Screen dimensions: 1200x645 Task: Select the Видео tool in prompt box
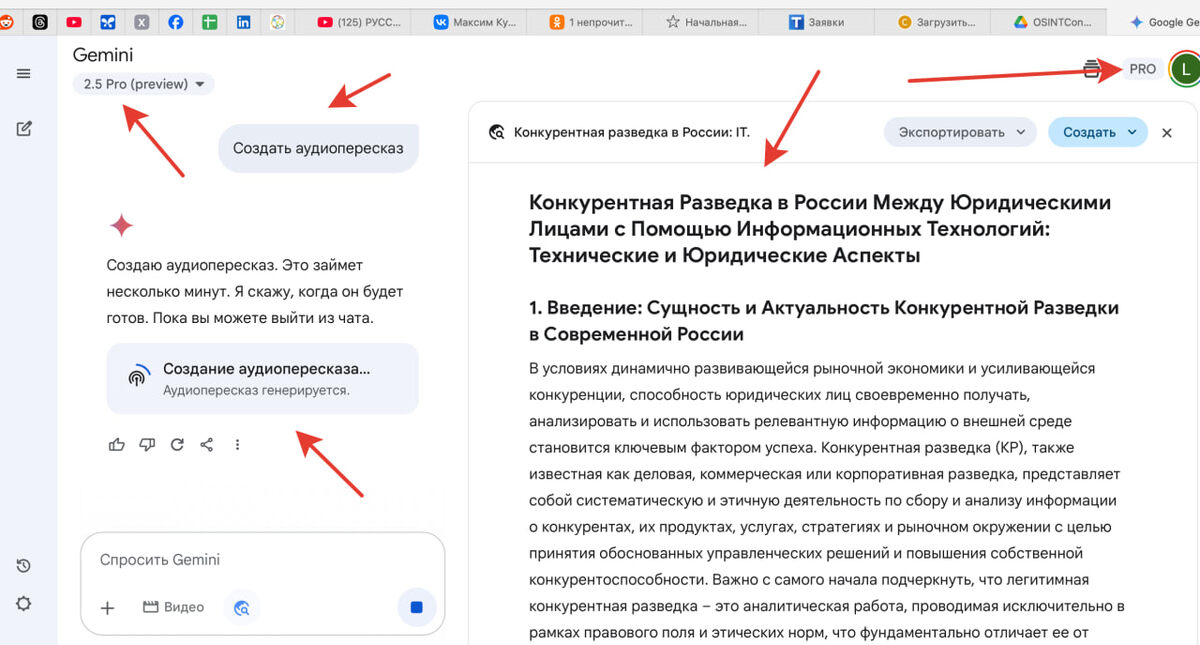pyautogui.click(x=173, y=607)
